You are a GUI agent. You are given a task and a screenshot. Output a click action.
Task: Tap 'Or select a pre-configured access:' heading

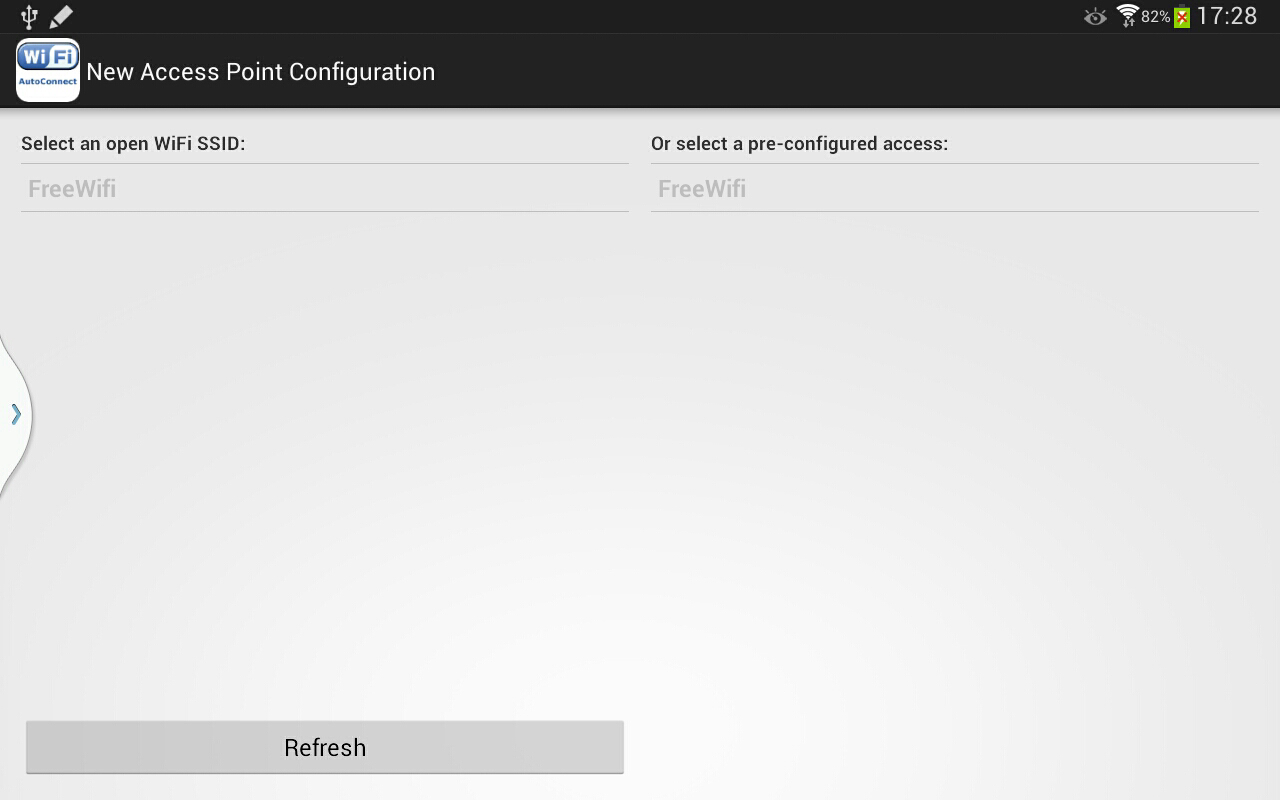[799, 144]
